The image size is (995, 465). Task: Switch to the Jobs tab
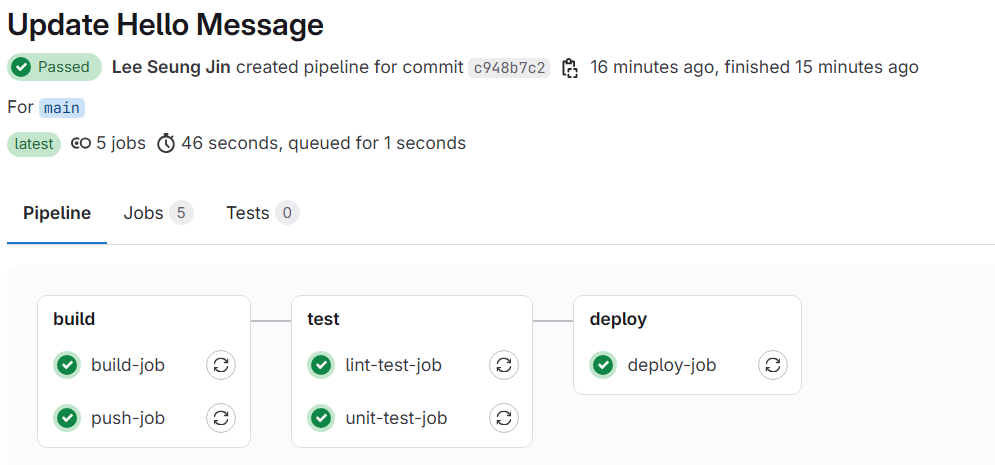point(158,213)
